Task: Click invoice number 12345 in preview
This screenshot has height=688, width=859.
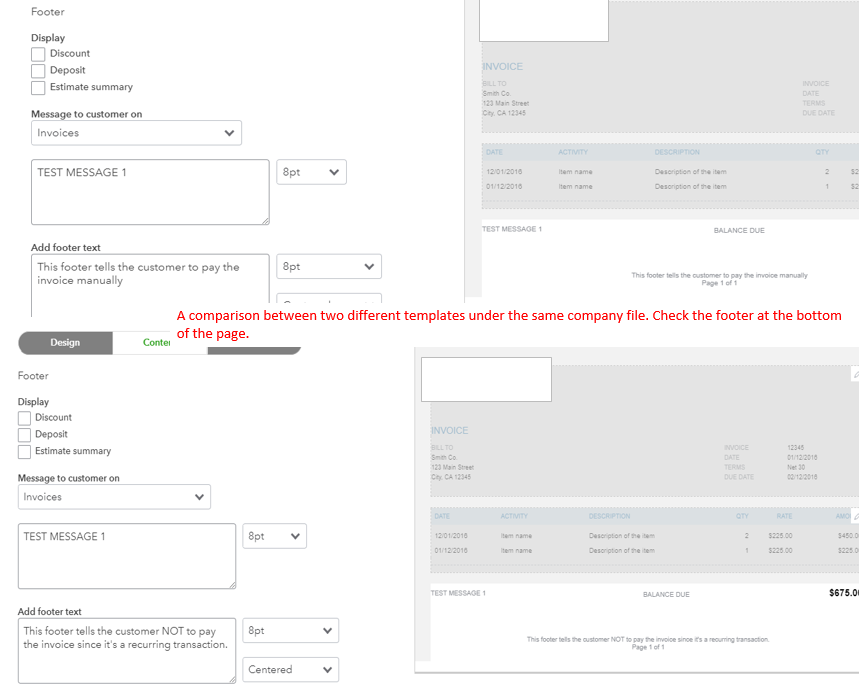Action: [795, 448]
